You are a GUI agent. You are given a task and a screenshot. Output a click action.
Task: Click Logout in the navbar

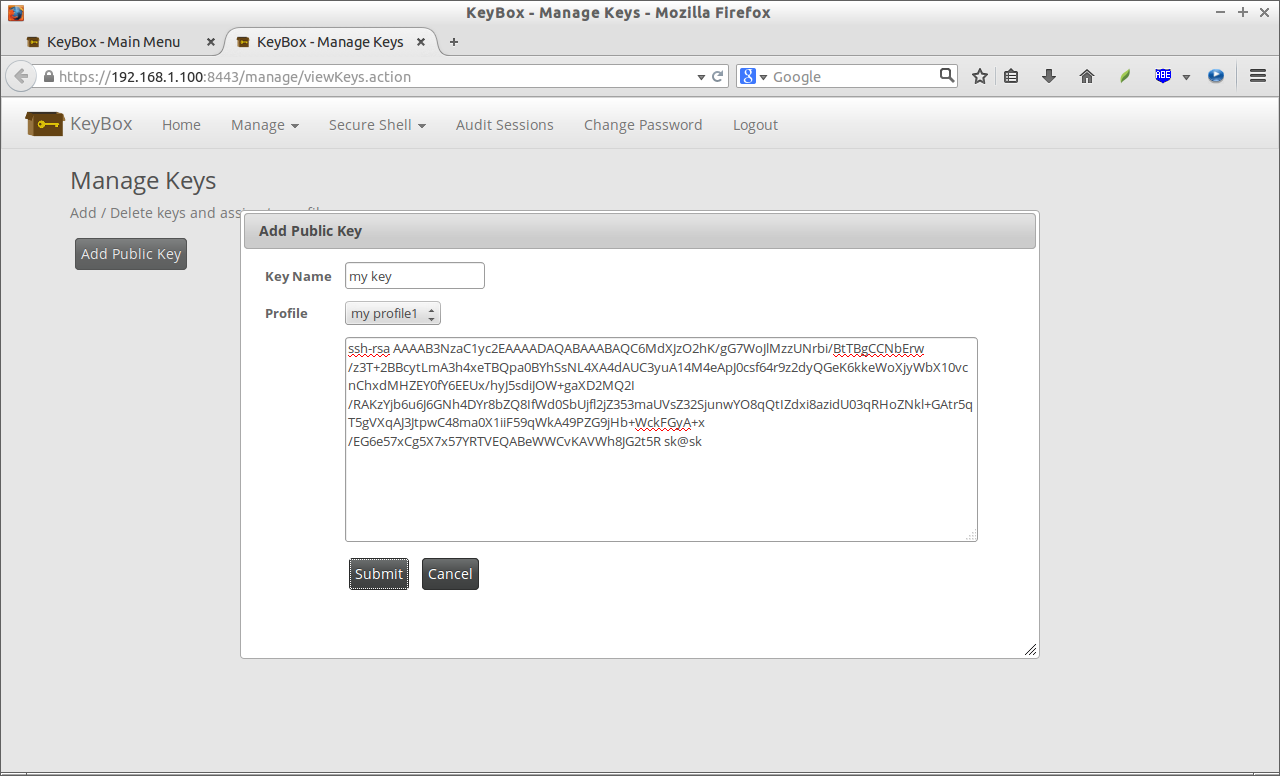coord(755,125)
